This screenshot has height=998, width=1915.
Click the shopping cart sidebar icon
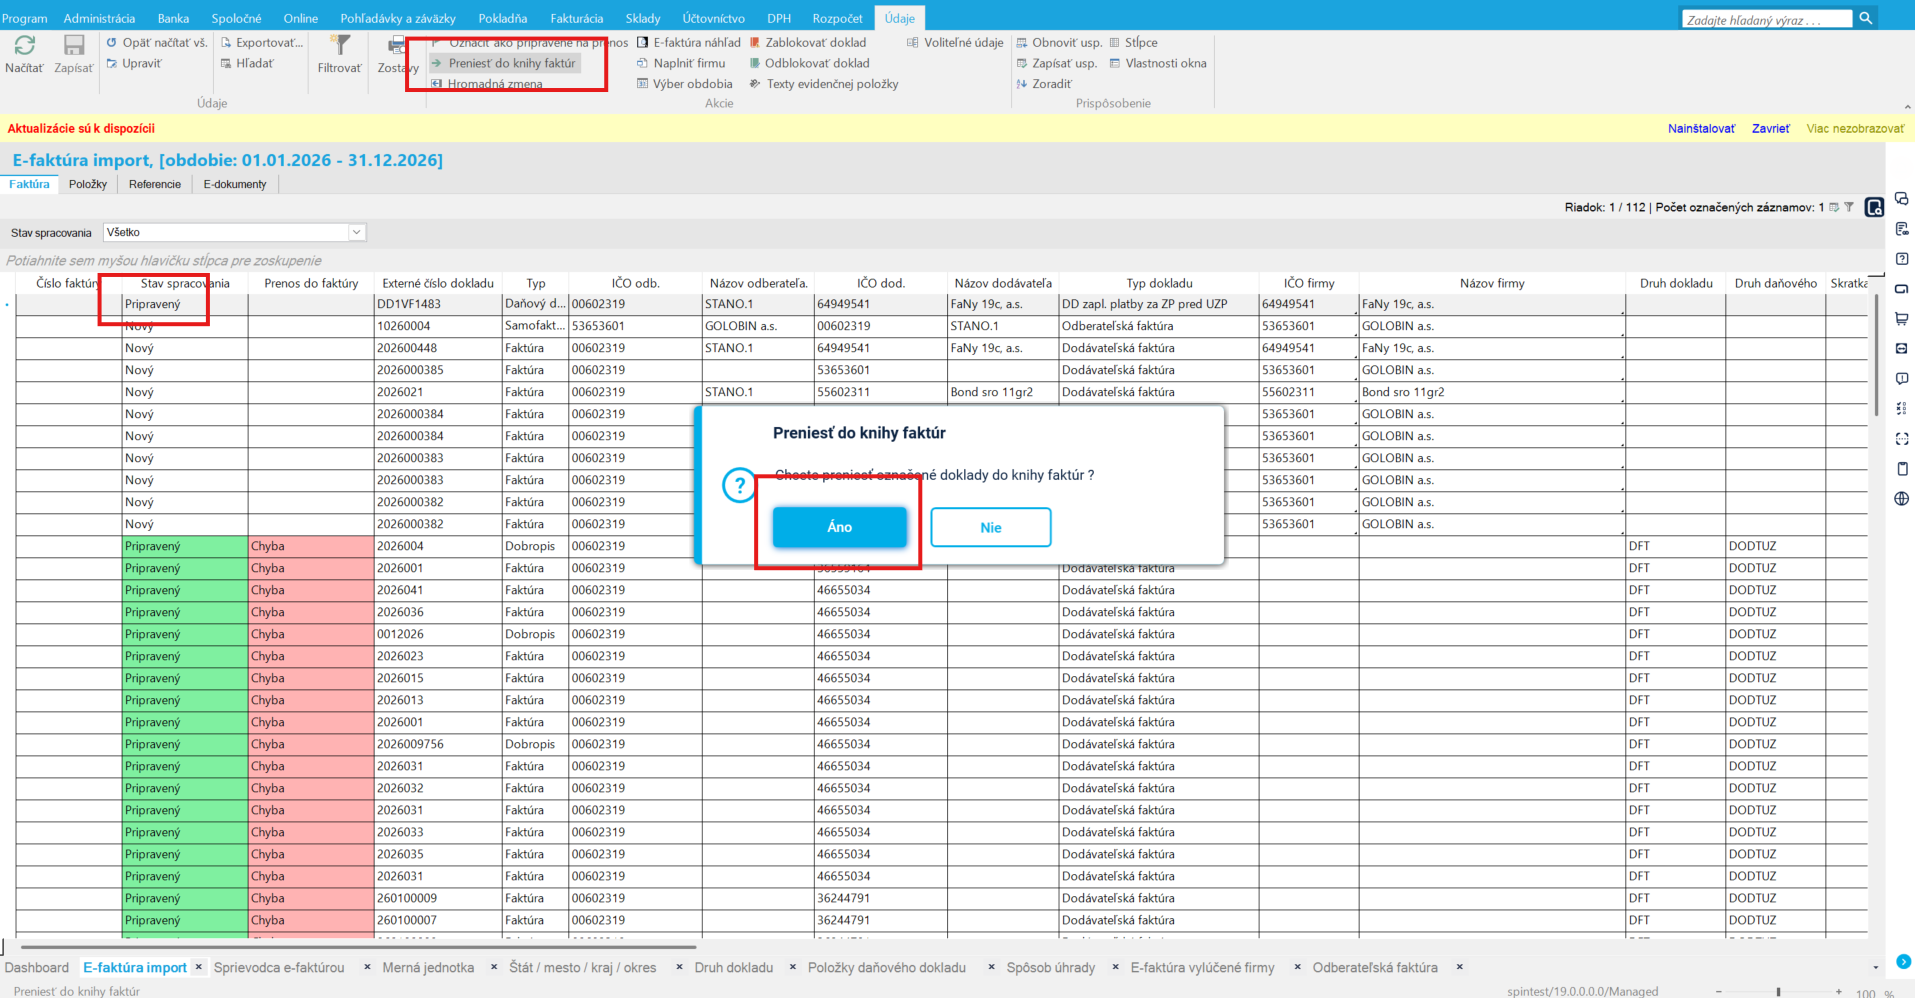[1902, 319]
